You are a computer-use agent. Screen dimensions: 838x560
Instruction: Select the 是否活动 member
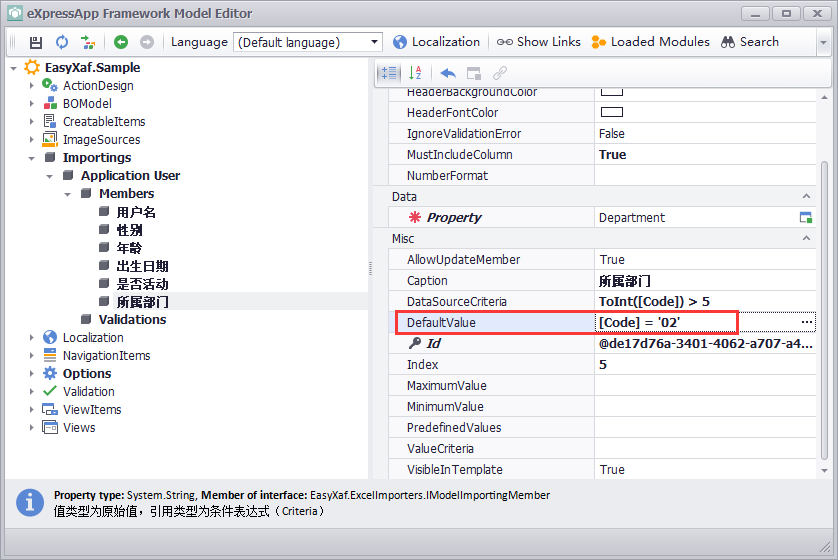(142, 284)
